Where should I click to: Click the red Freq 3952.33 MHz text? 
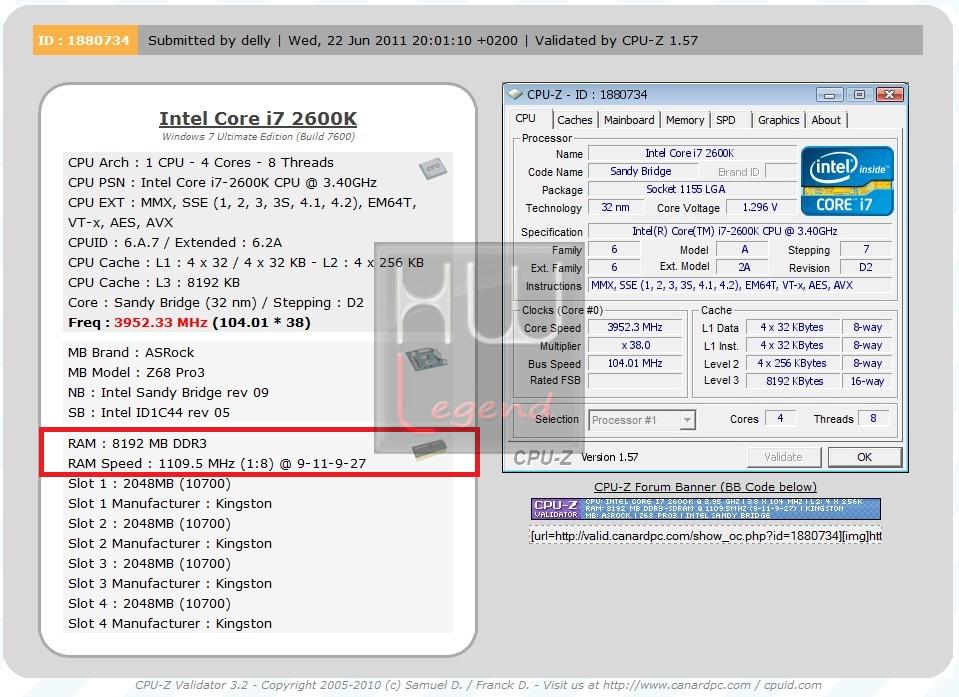click(160, 322)
